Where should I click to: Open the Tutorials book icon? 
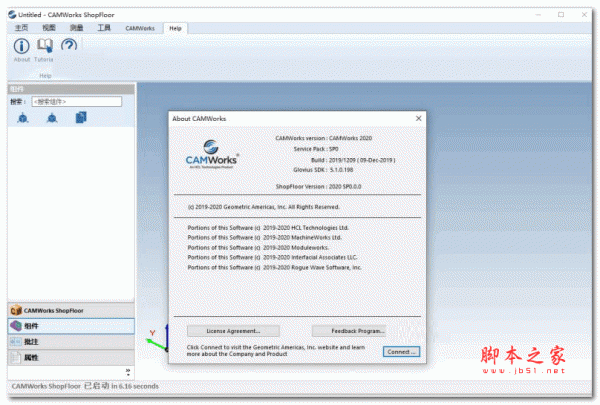[x=45, y=46]
